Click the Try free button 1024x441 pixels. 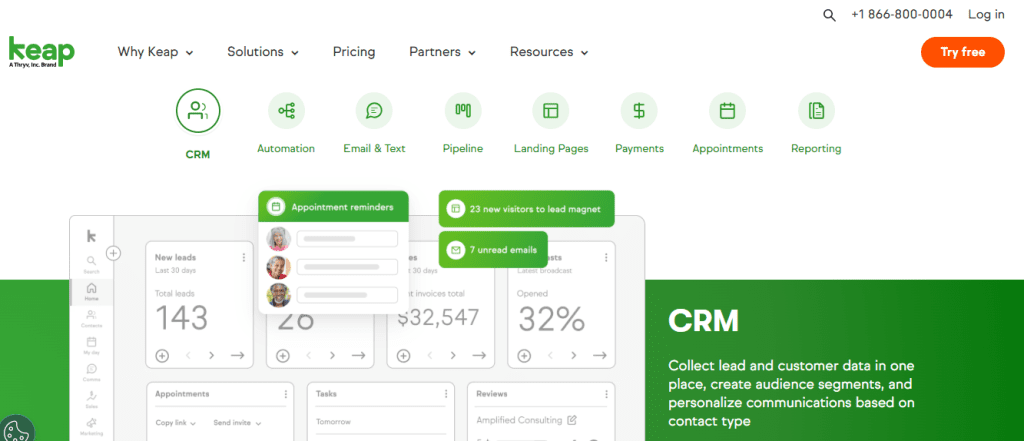(963, 52)
